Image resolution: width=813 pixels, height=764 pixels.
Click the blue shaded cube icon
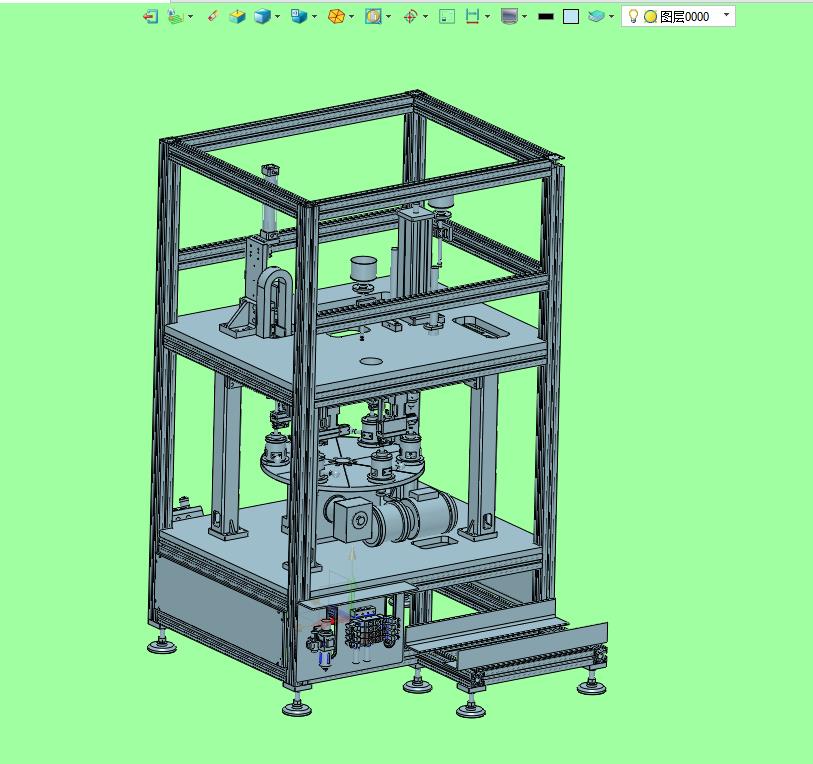[x=262, y=17]
